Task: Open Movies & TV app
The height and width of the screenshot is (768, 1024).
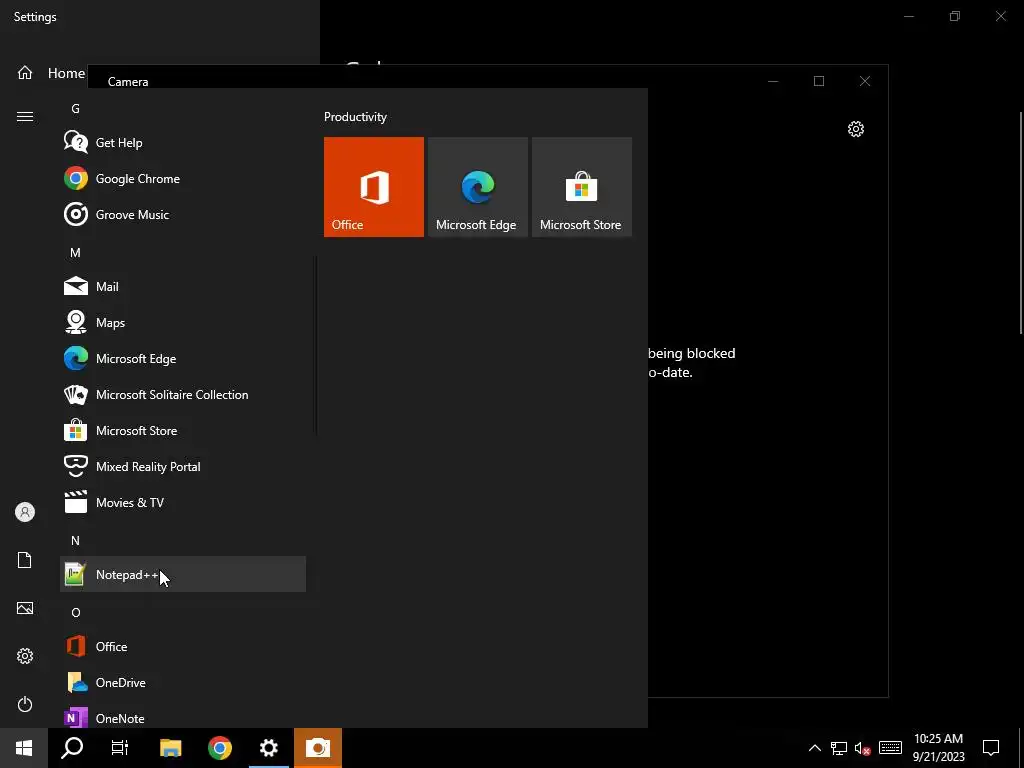Action: tap(183, 502)
